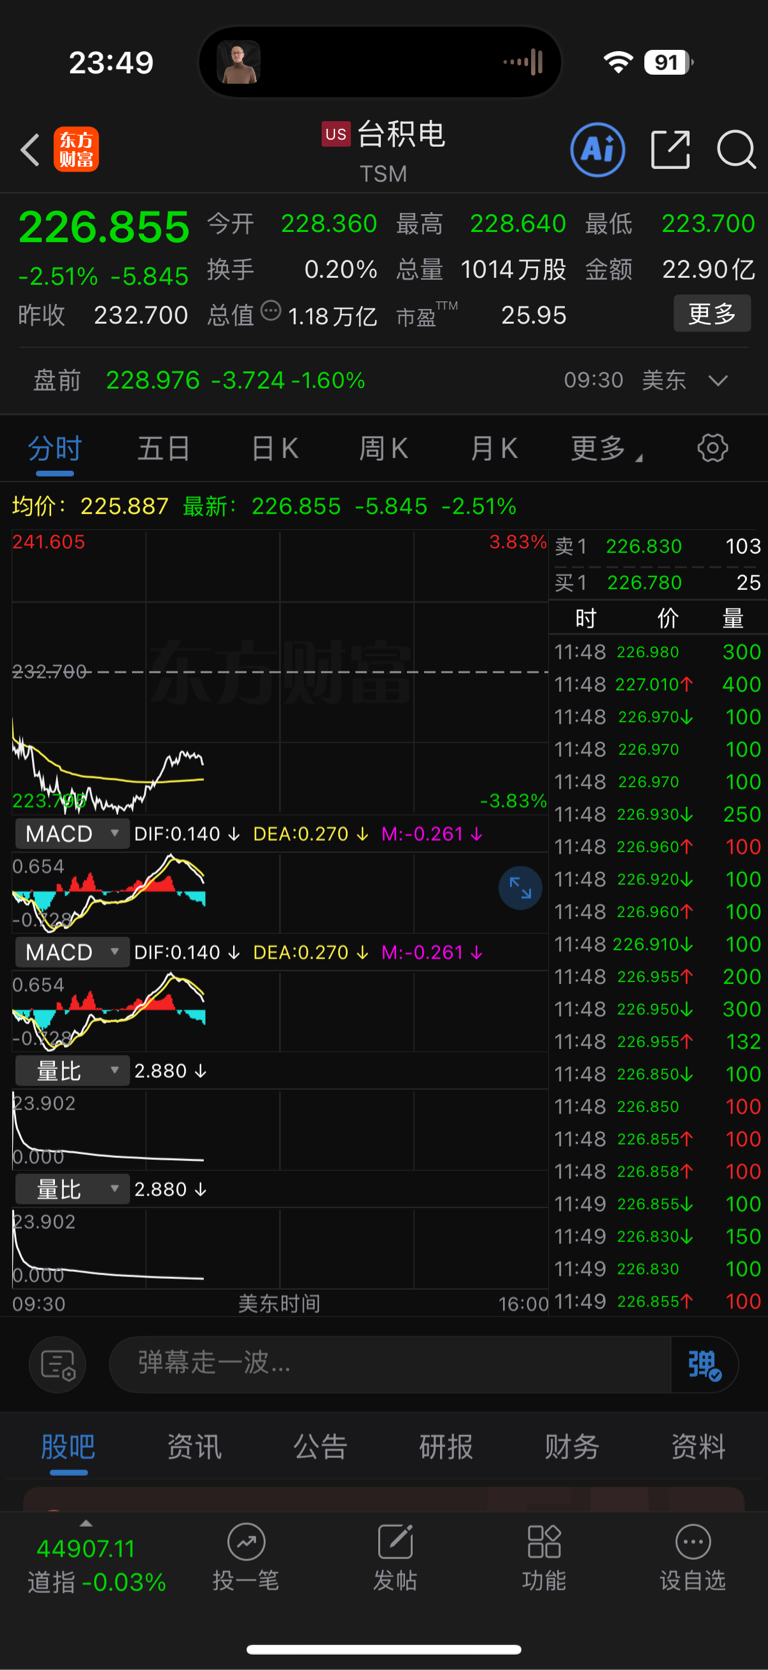
Task: Open the first 量比 indicator dropdown
Action: 72,1071
